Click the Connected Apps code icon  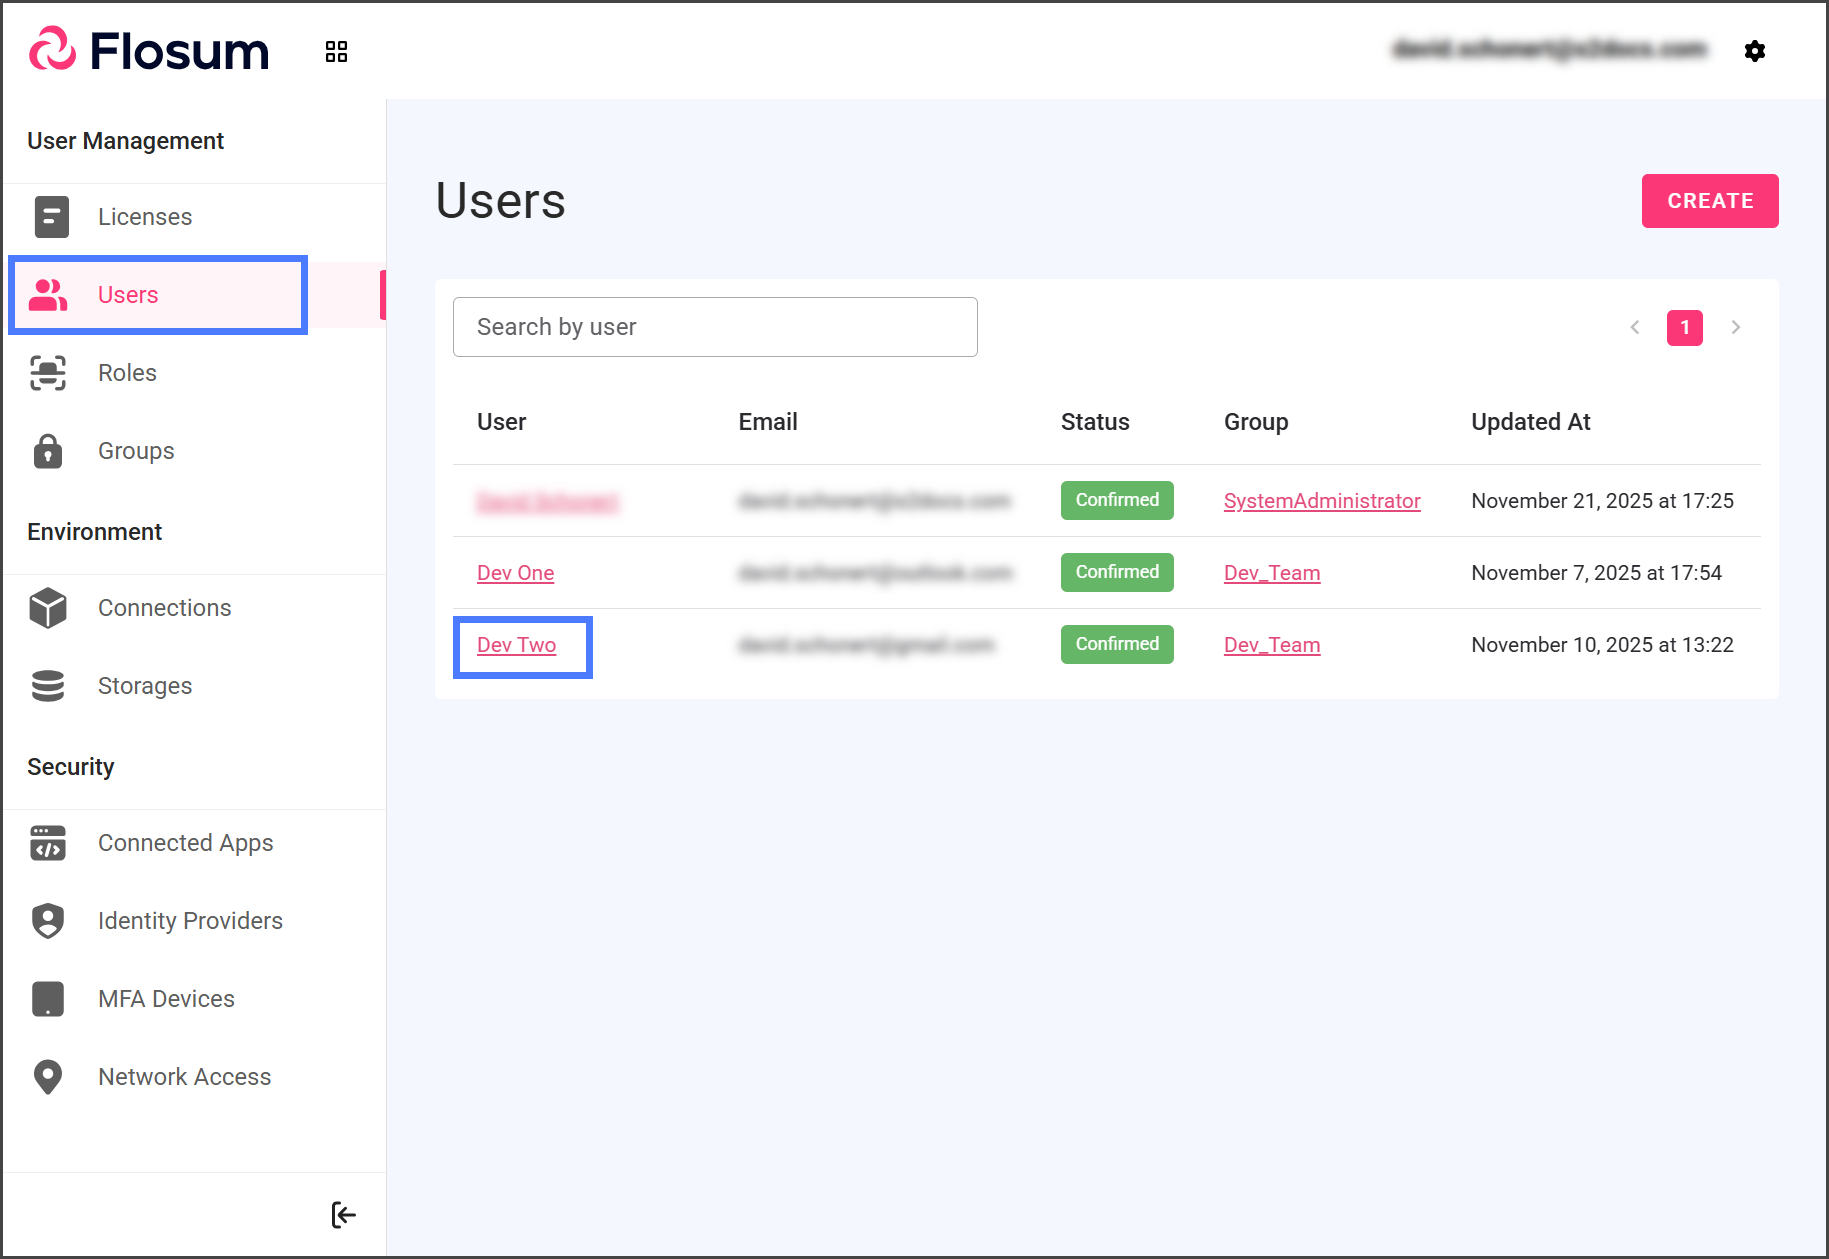[x=48, y=843]
